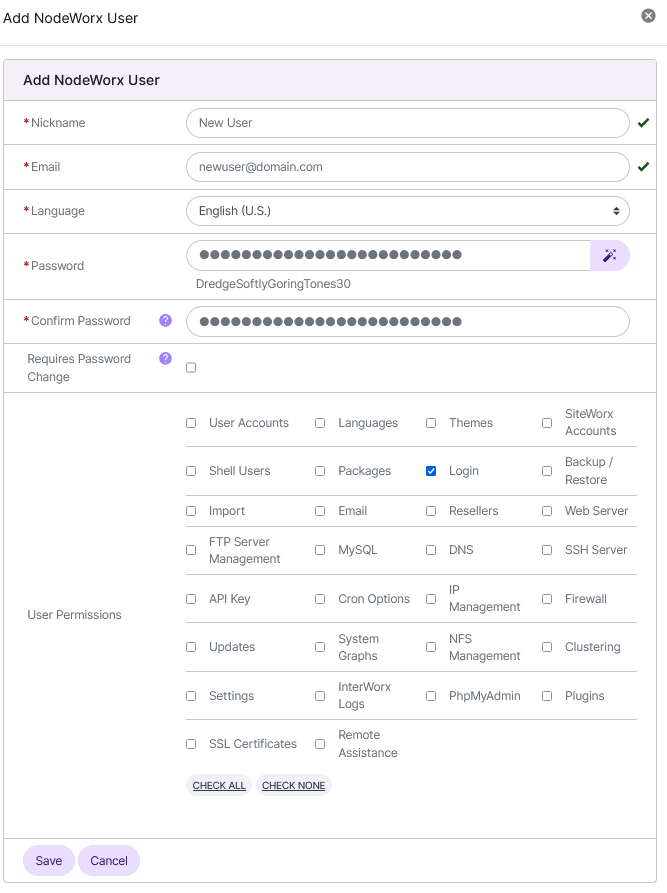Disable the Login permission
667x893 pixels.
pos(431,471)
